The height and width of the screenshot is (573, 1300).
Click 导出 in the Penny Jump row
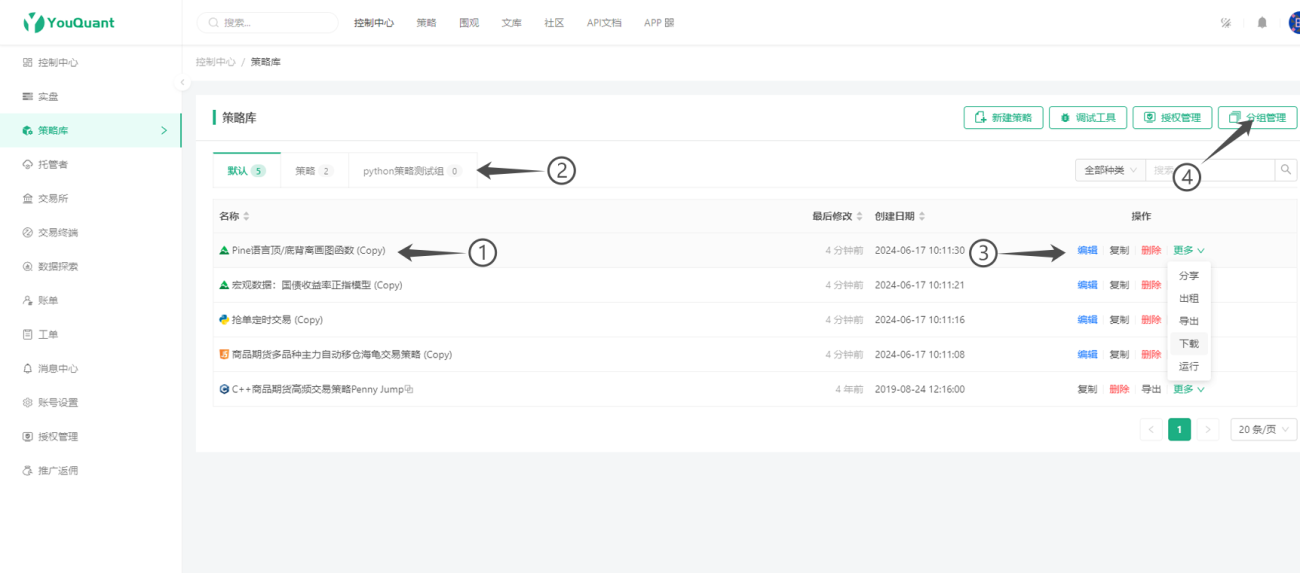[1151, 389]
